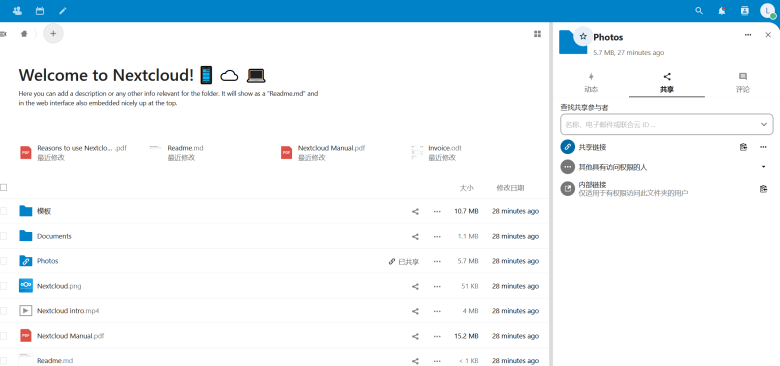
Task: Open the three-dot menu in the Photos sidebar header
Action: (x=748, y=35)
